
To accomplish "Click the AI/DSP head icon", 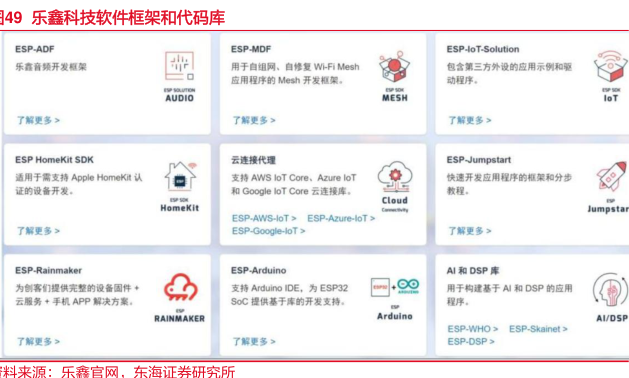I will (611, 297).
